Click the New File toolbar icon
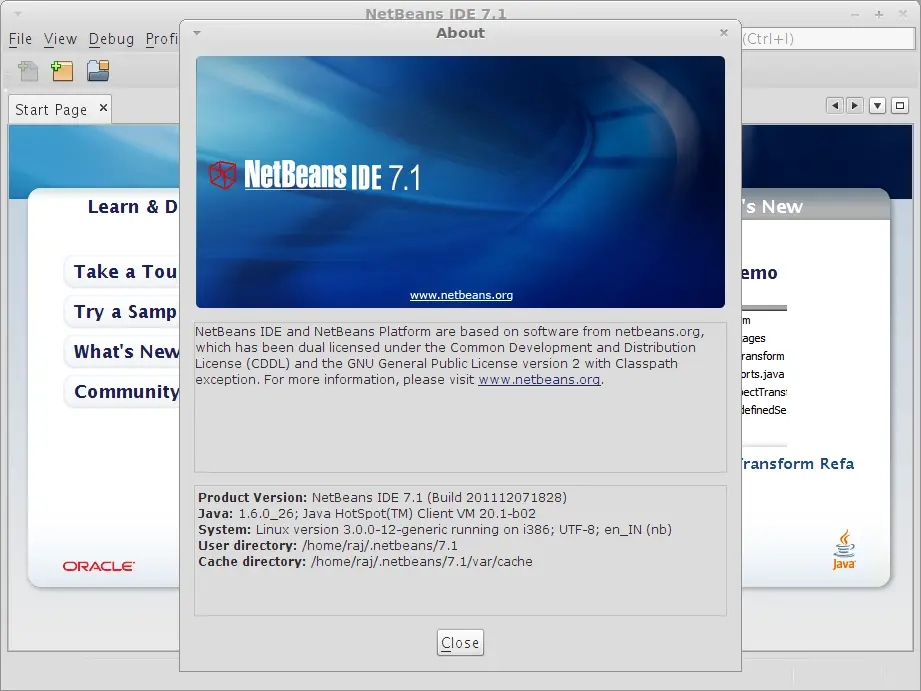This screenshot has height=691, width=921. (x=28, y=71)
